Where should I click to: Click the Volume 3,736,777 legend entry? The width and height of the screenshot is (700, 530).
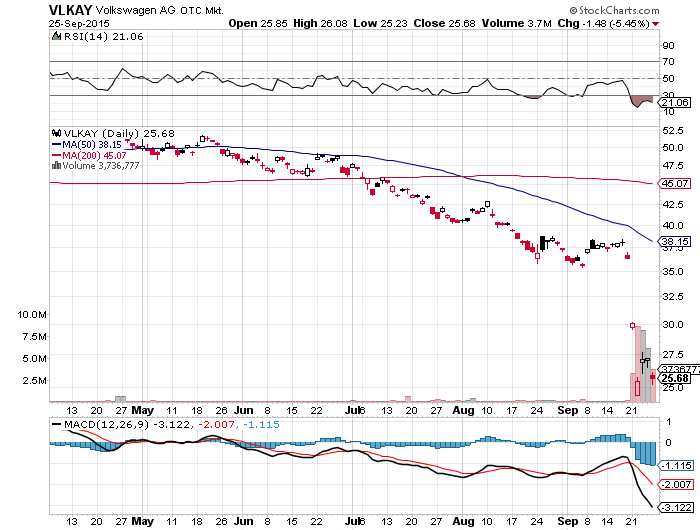100,166
